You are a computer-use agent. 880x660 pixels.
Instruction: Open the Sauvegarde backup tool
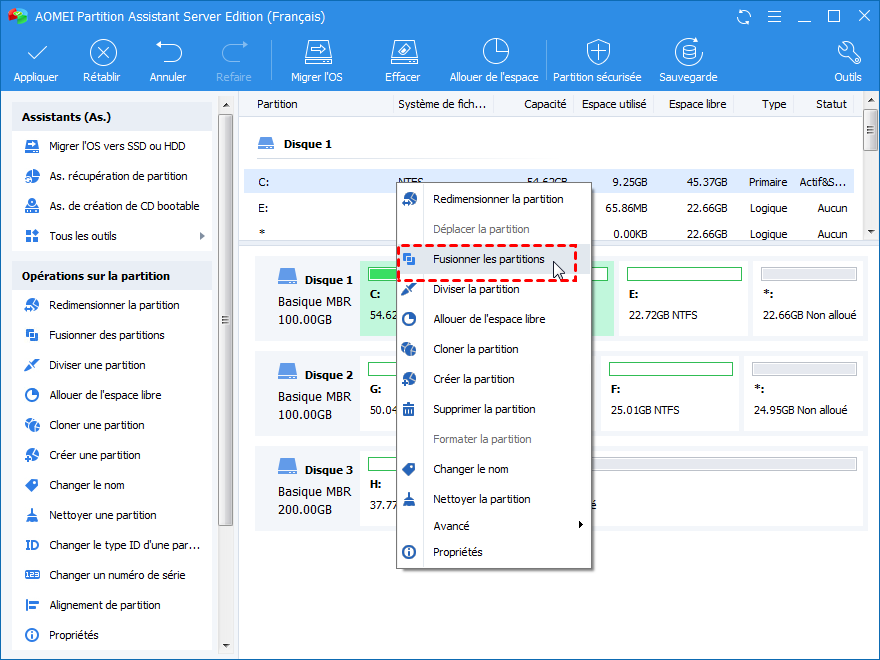688,53
